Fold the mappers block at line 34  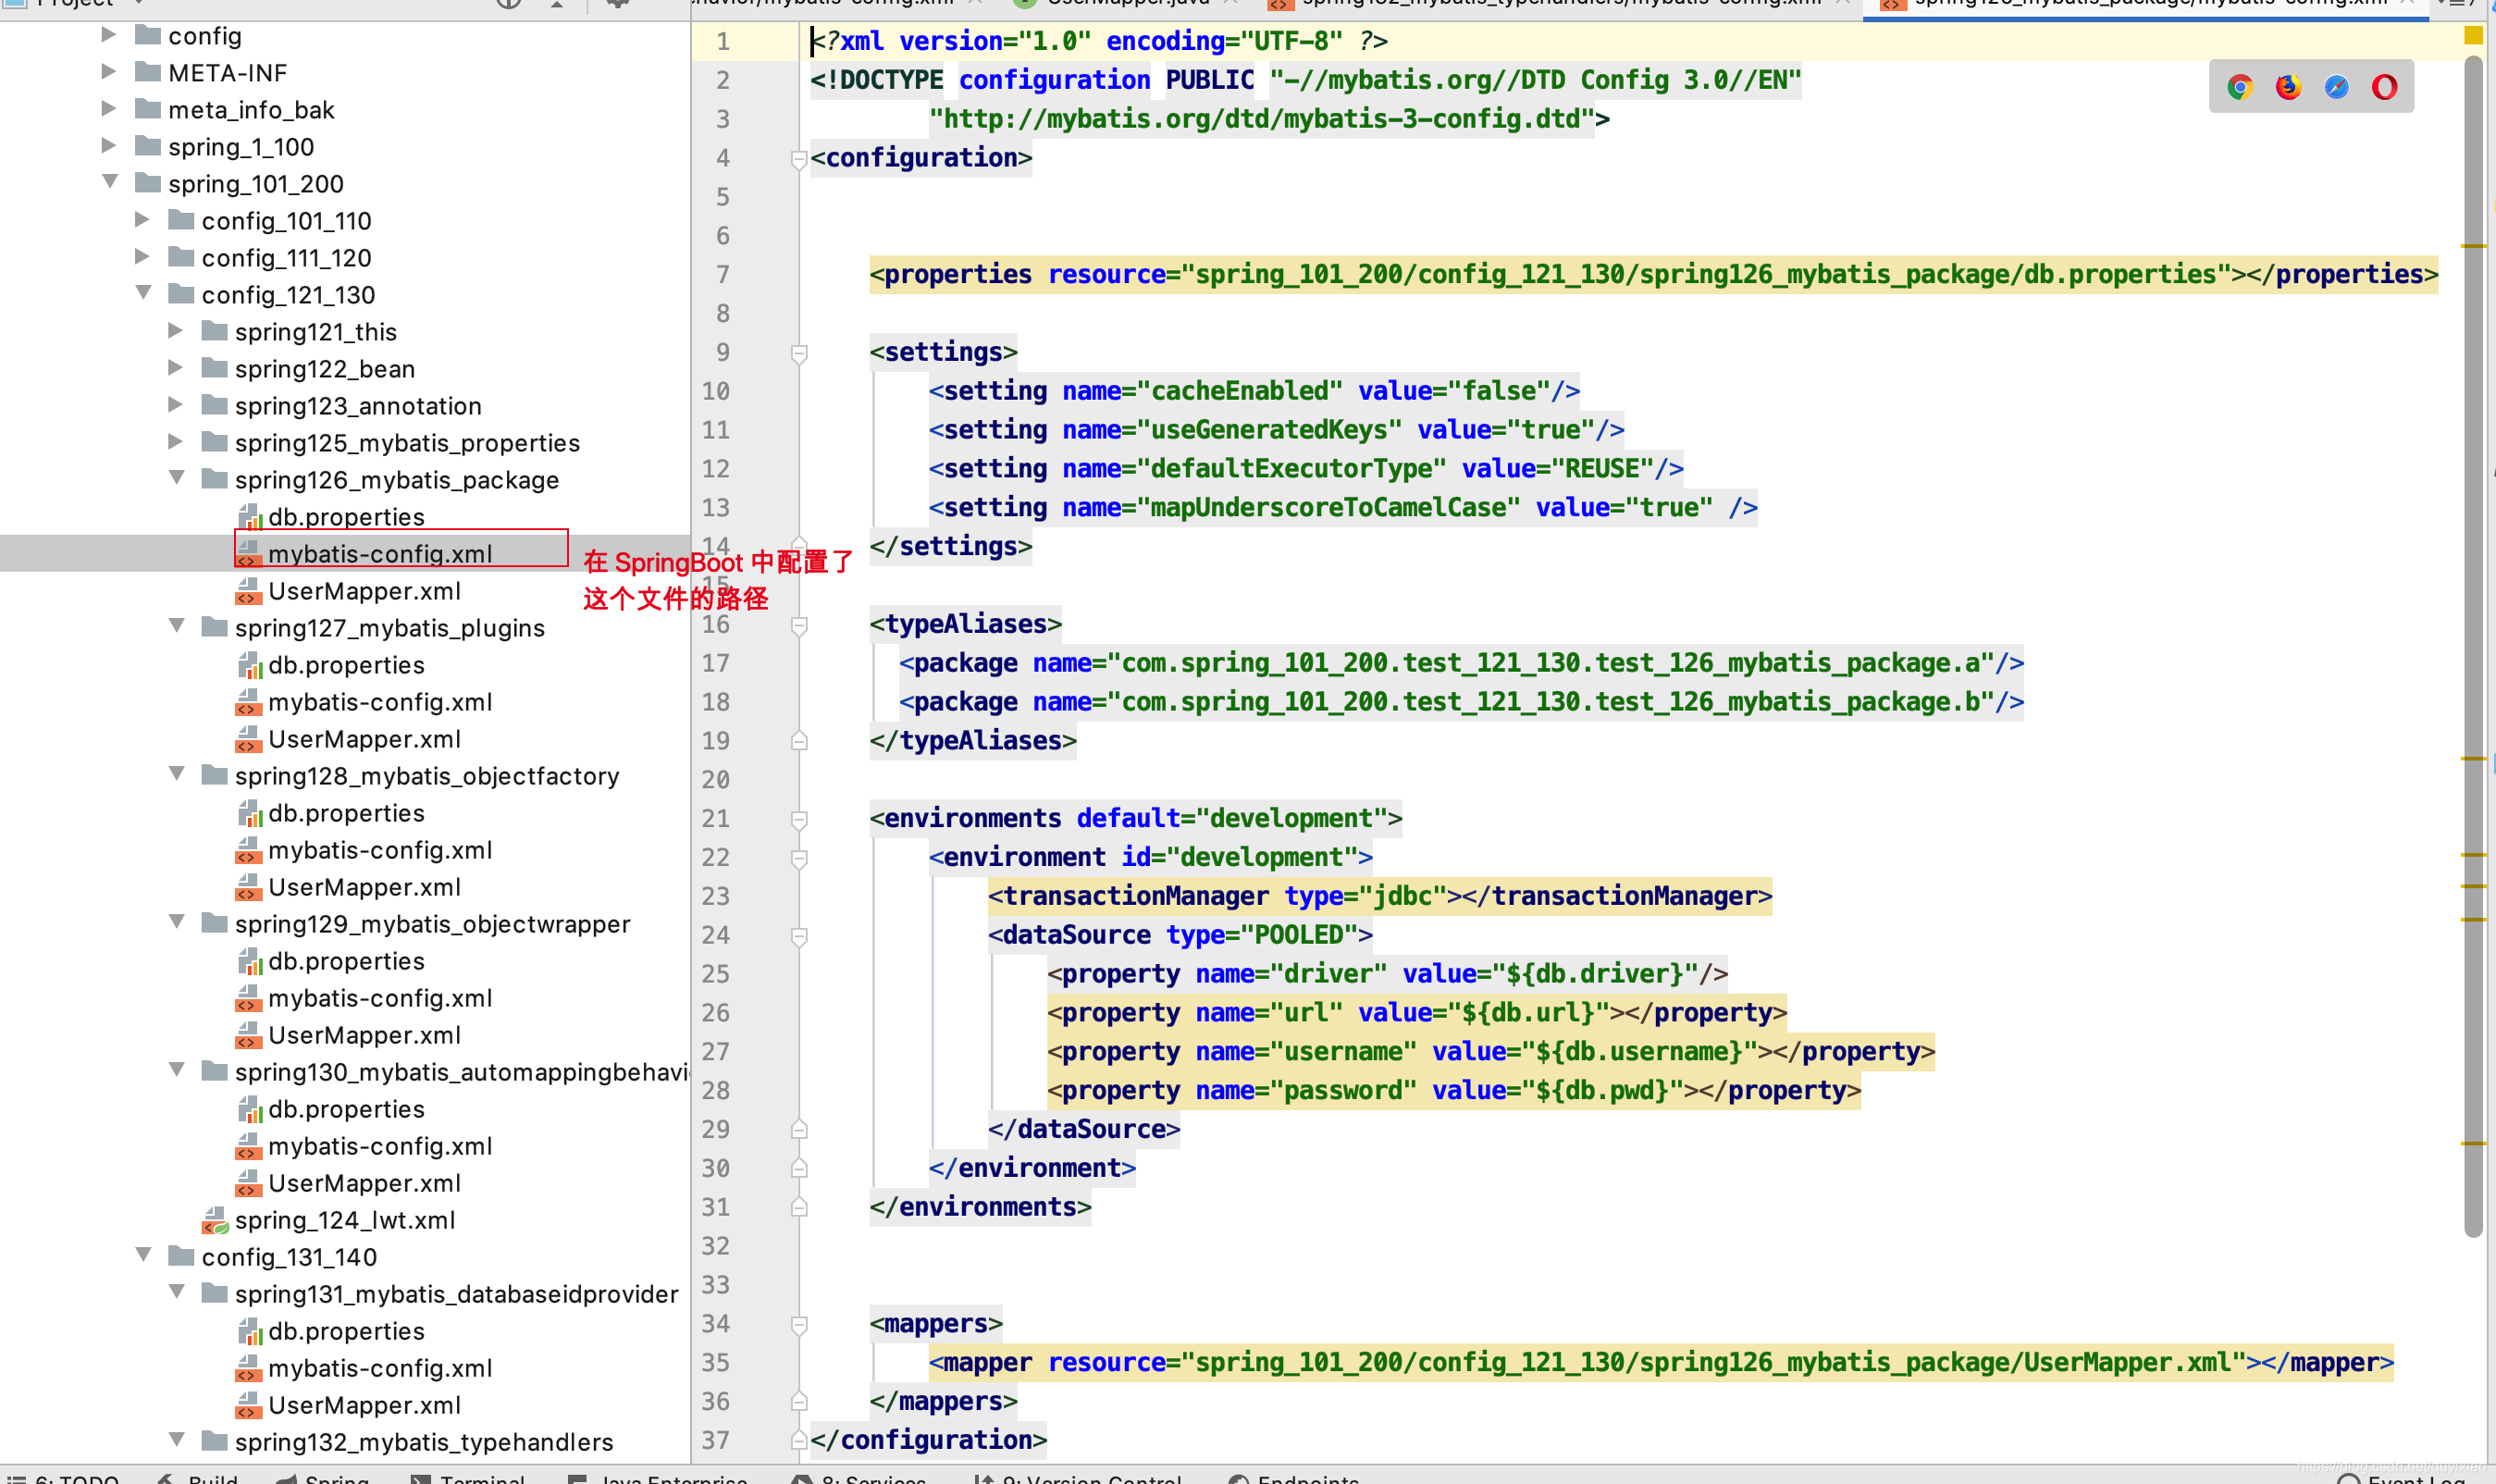tap(799, 1325)
